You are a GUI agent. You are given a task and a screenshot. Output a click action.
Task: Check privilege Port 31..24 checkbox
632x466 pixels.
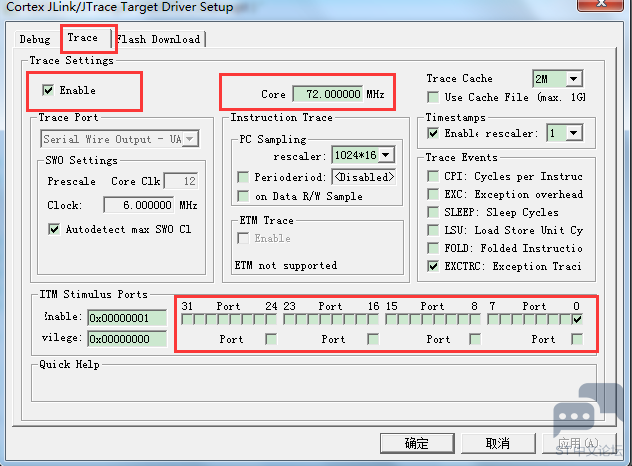pyautogui.click(x=271, y=339)
